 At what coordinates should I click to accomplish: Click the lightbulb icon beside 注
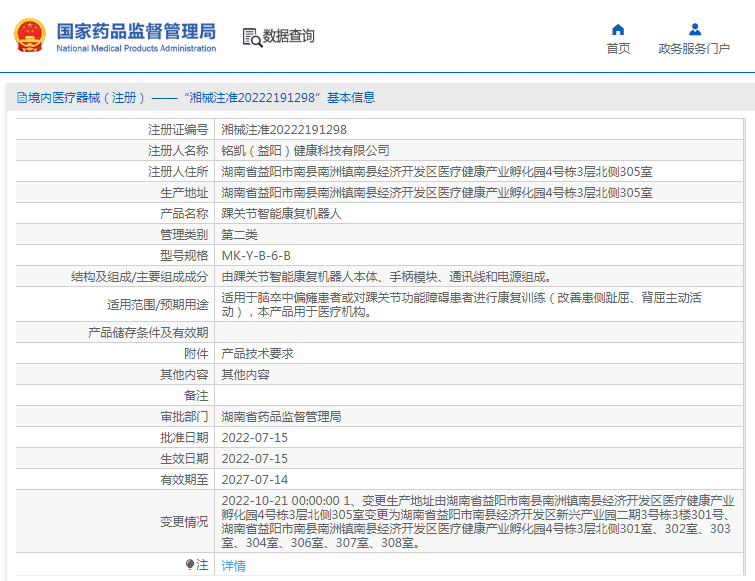pos(190,564)
